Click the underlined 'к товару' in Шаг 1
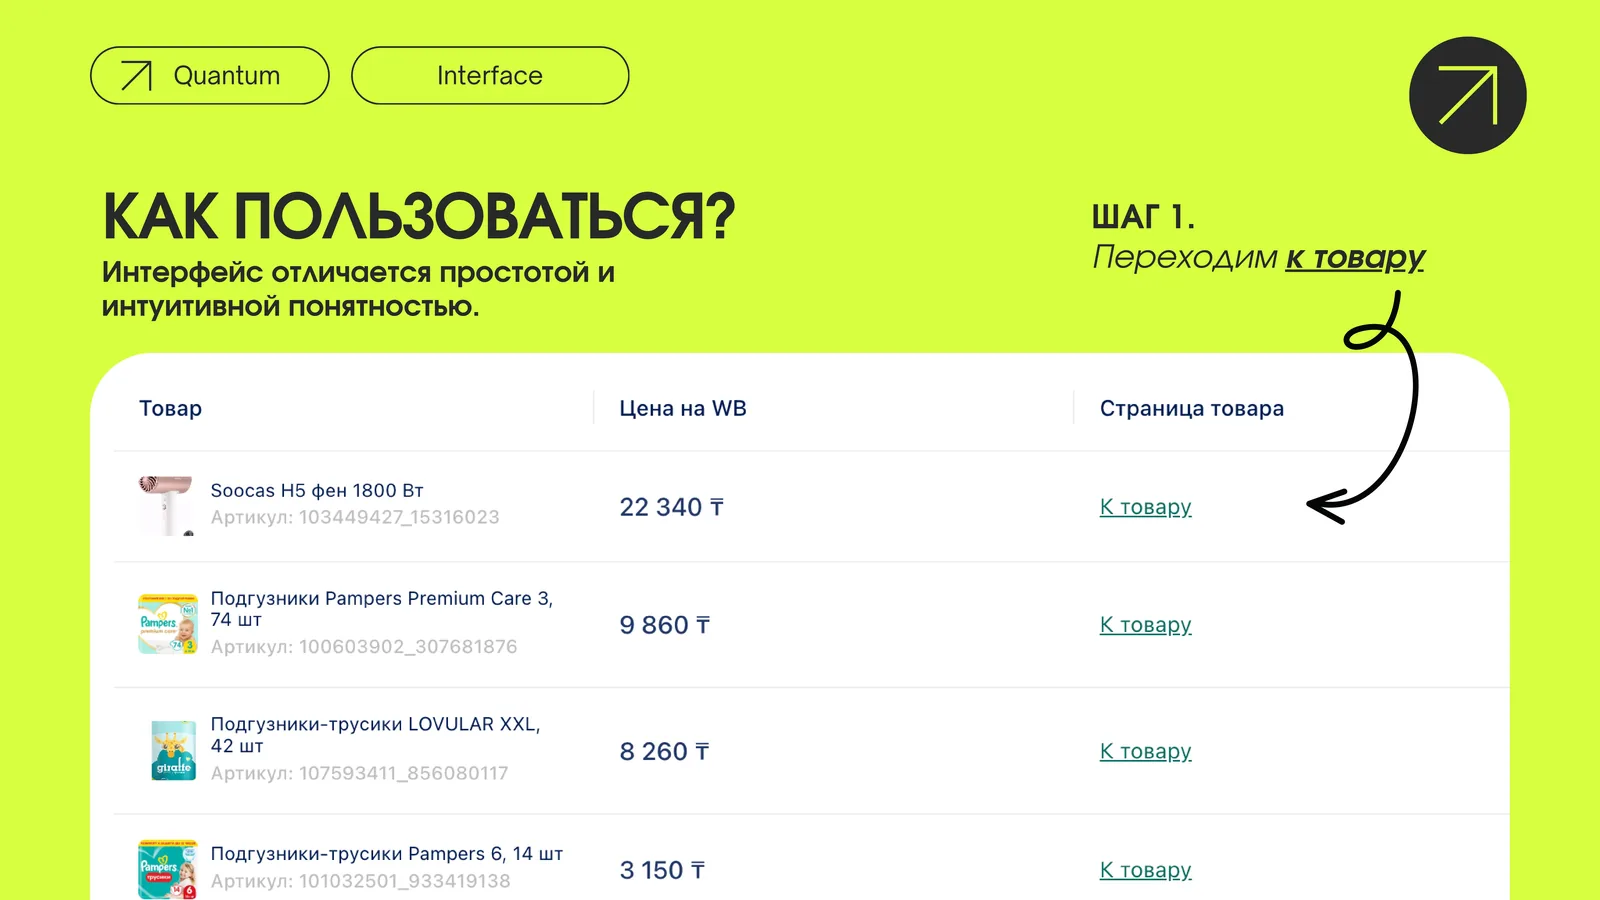This screenshot has width=1600, height=900. (1356, 257)
